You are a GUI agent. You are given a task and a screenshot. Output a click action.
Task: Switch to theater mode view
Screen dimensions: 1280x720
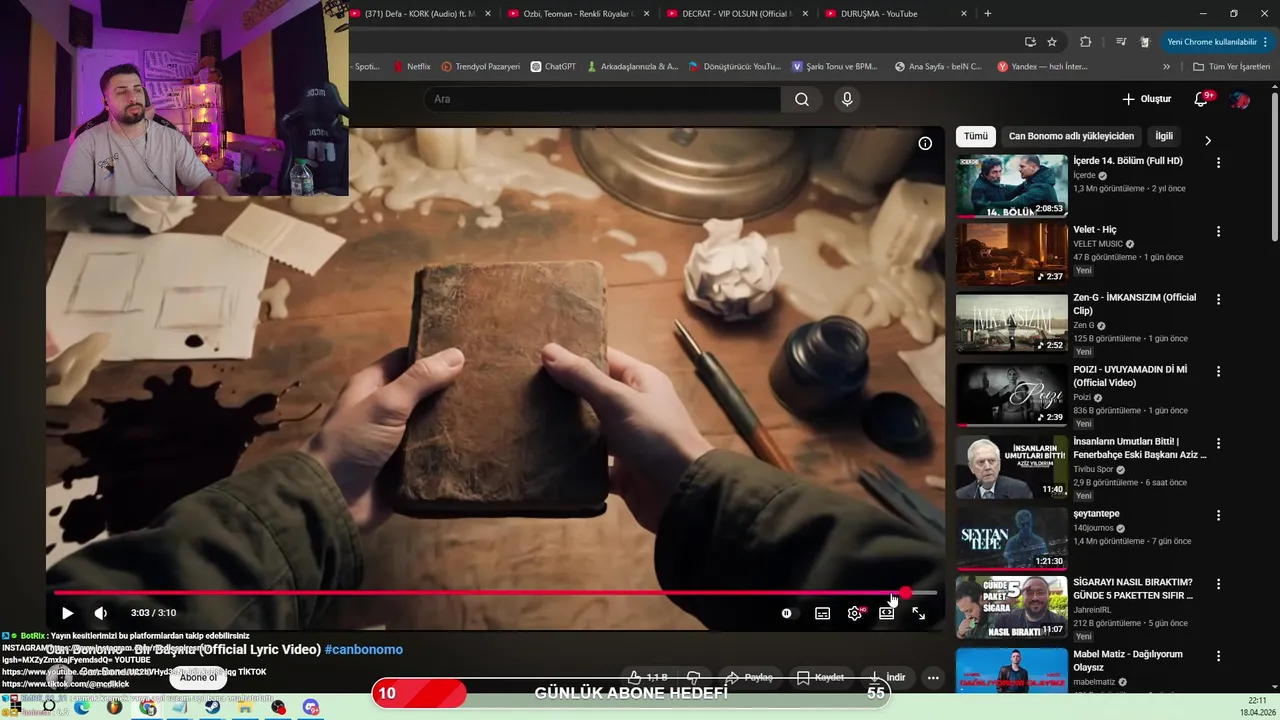(x=886, y=613)
